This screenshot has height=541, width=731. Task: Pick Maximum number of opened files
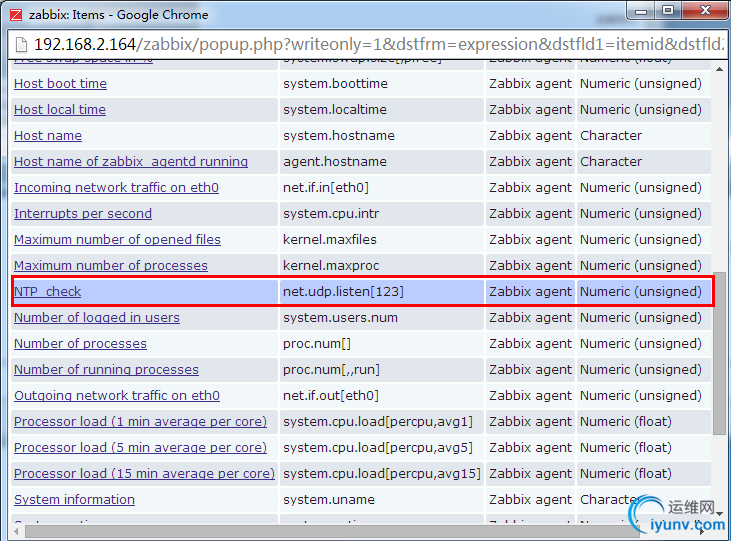(x=117, y=240)
